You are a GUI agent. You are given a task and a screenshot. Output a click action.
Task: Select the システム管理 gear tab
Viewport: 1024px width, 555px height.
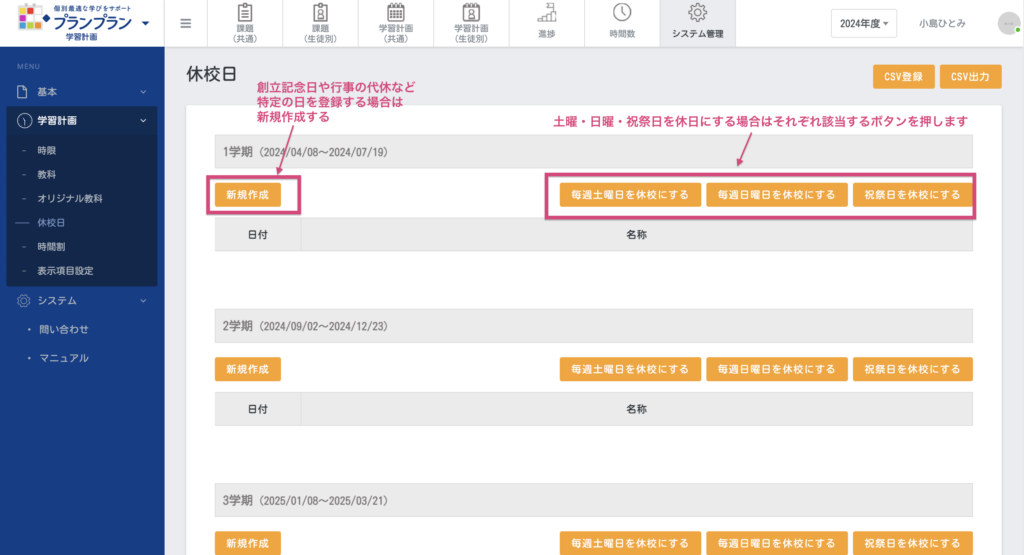pos(697,23)
